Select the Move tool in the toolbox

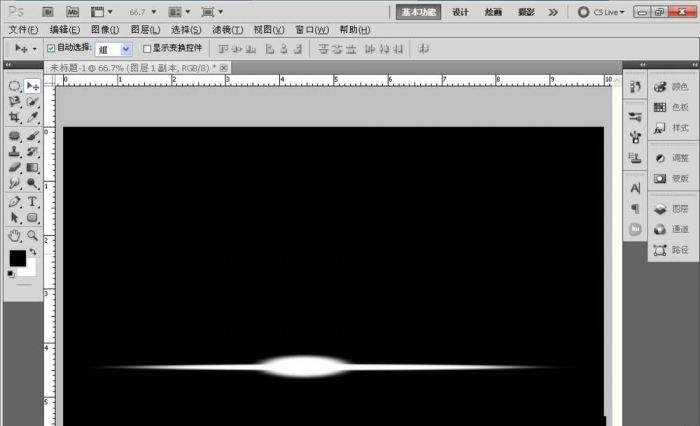(x=32, y=87)
